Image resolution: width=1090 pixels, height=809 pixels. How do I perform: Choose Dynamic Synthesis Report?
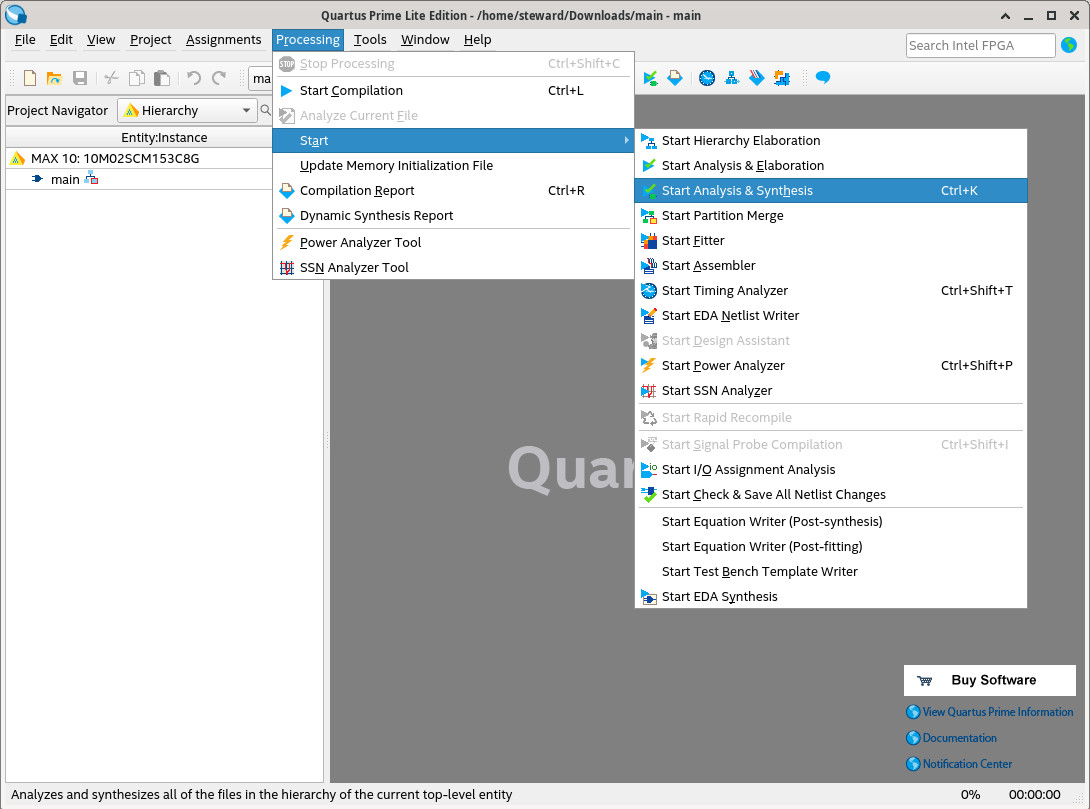coord(453,215)
